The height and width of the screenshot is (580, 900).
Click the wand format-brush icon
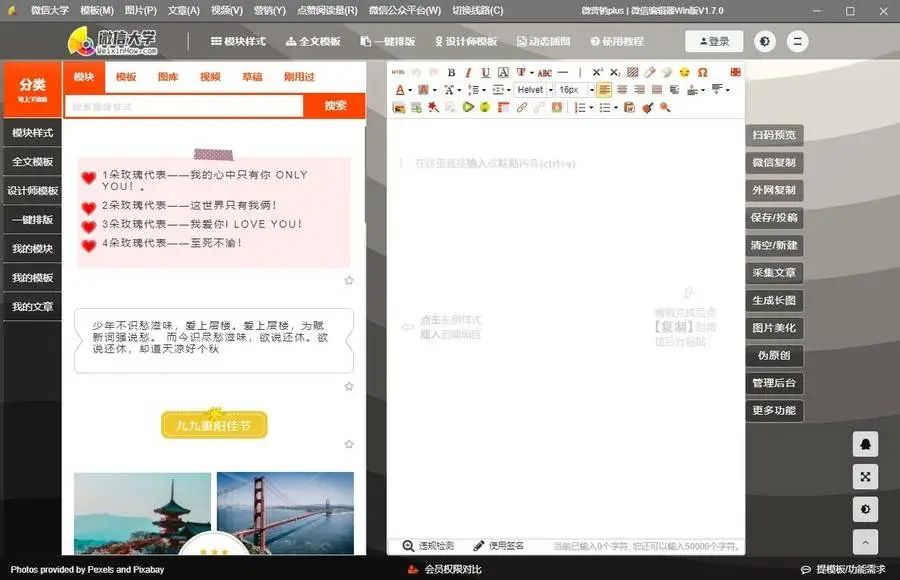(x=433, y=107)
